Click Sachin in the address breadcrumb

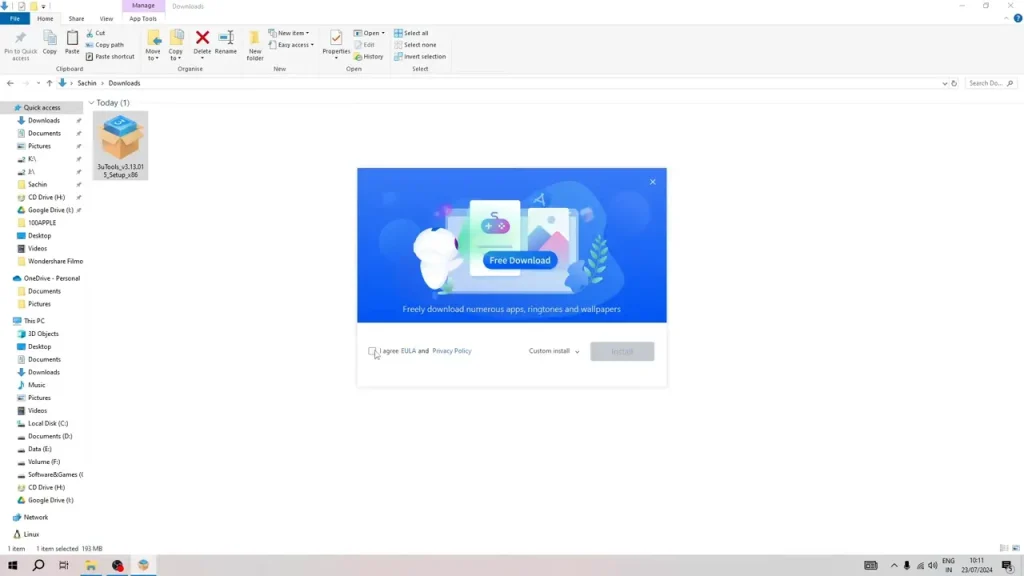pos(87,83)
